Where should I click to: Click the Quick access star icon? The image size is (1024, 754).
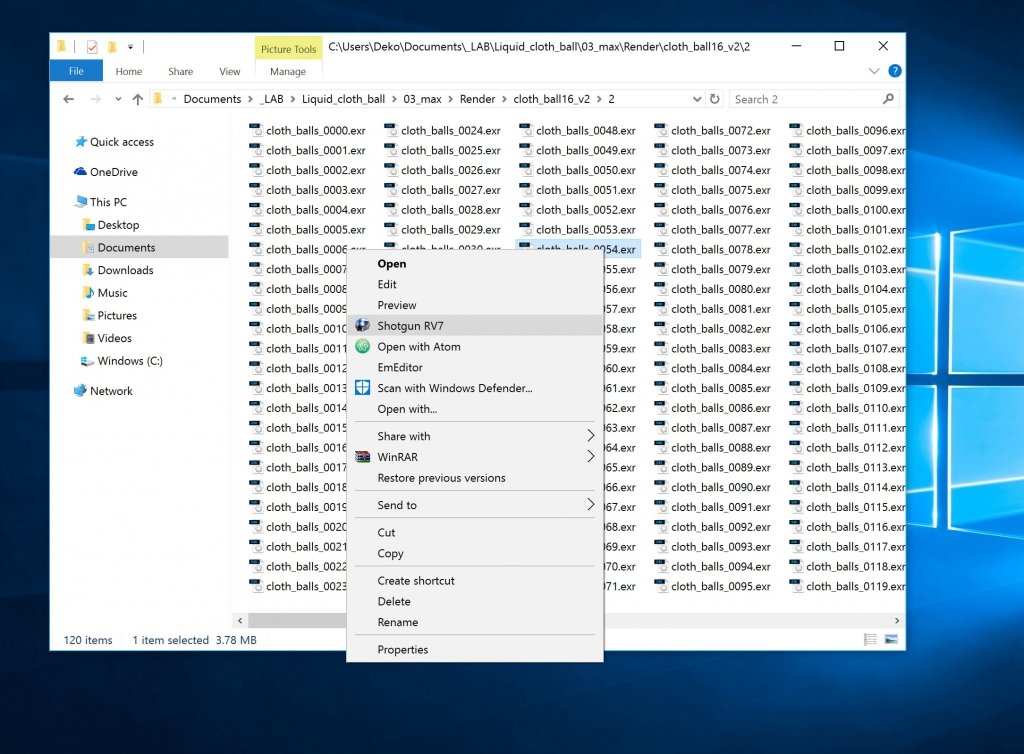tap(80, 142)
